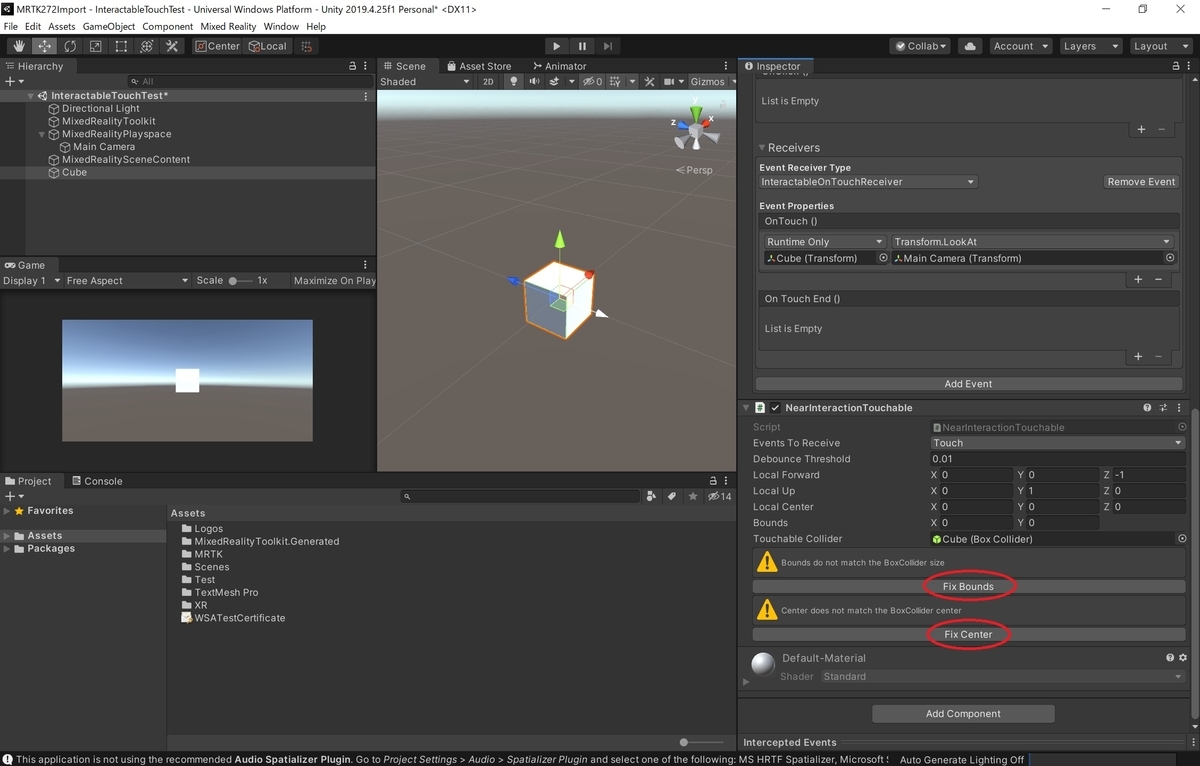Open the GameObject menu
This screenshot has width=1200, height=766.
point(108,26)
